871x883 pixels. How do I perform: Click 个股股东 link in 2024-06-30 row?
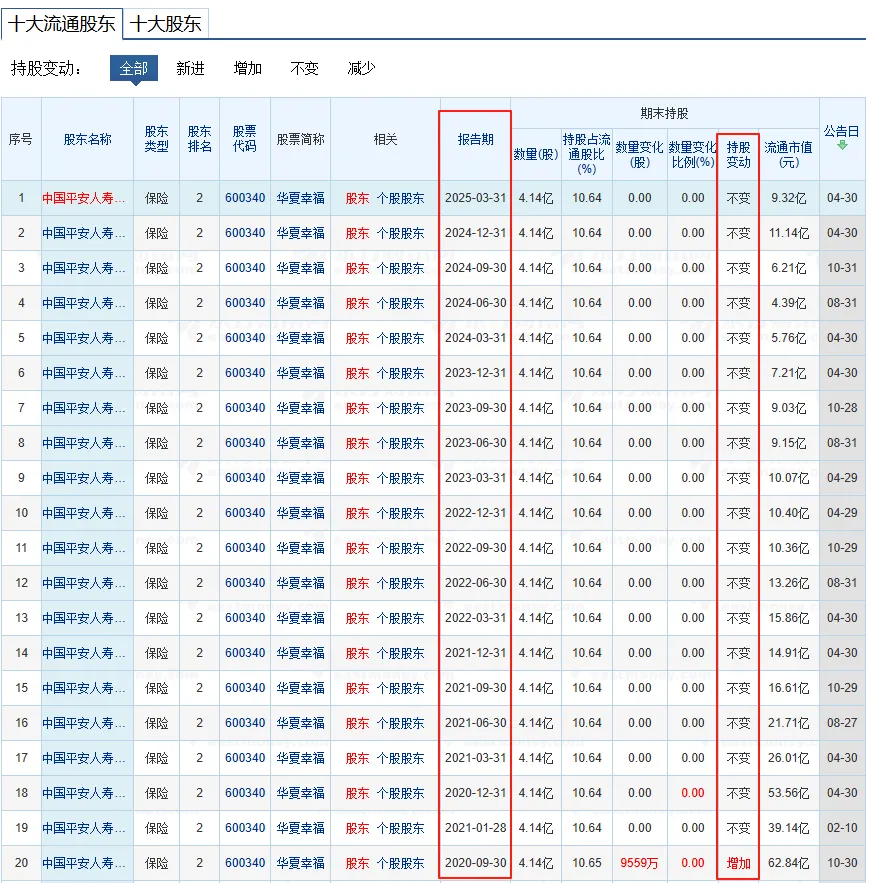[x=400, y=303]
